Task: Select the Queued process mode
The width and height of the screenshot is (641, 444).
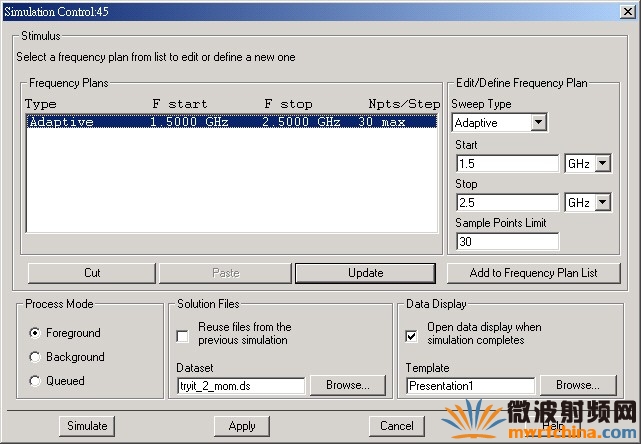Action: (35, 381)
